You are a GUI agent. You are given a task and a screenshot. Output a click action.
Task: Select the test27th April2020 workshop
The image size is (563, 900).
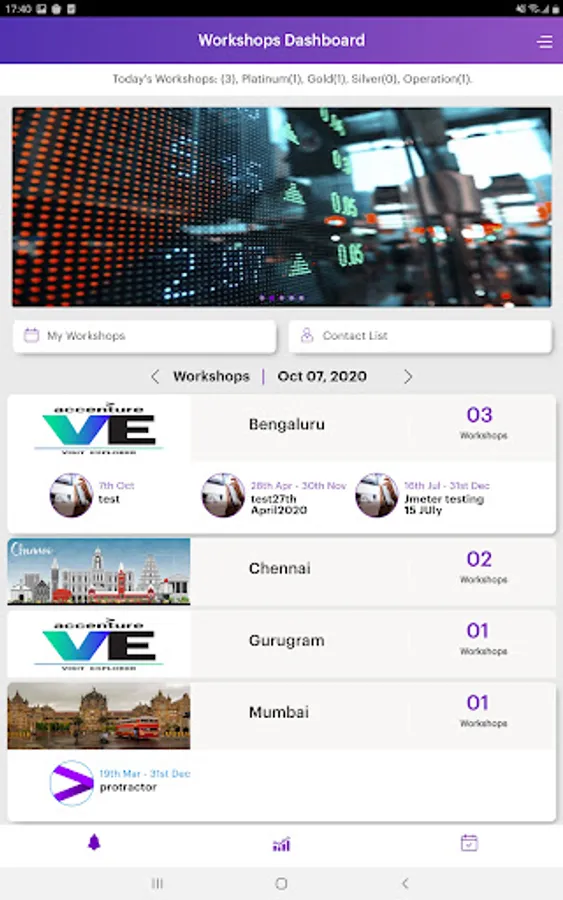pyautogui.click(x=274, y=496)
